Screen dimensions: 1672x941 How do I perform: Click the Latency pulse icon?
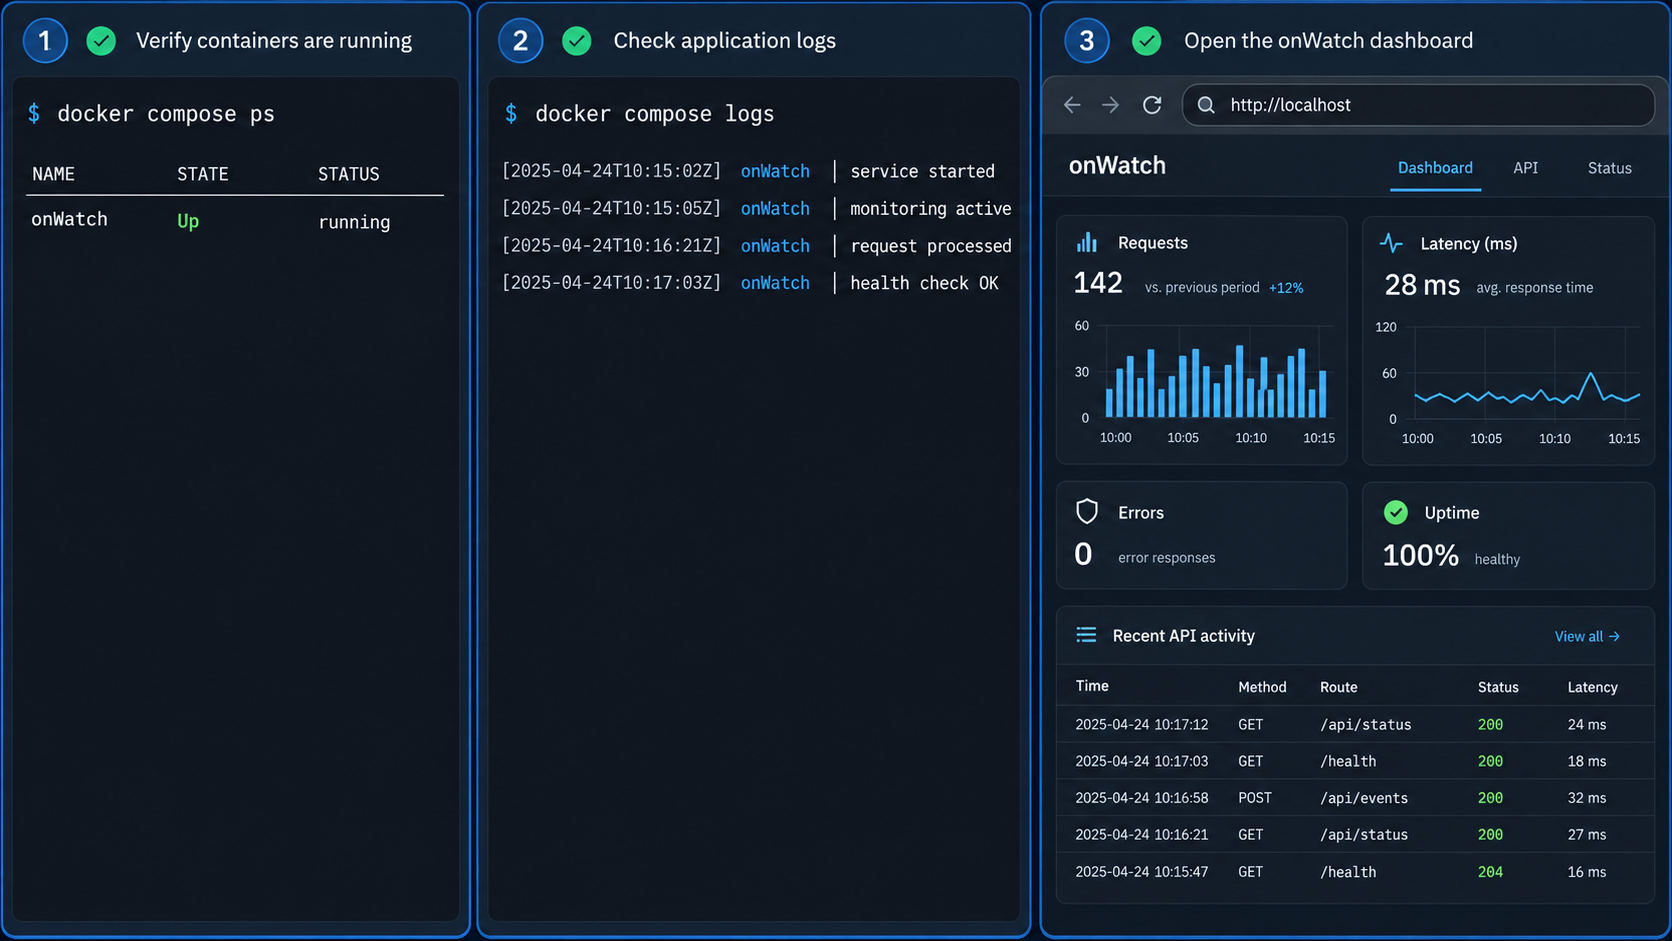click(x=1391, y=243)
